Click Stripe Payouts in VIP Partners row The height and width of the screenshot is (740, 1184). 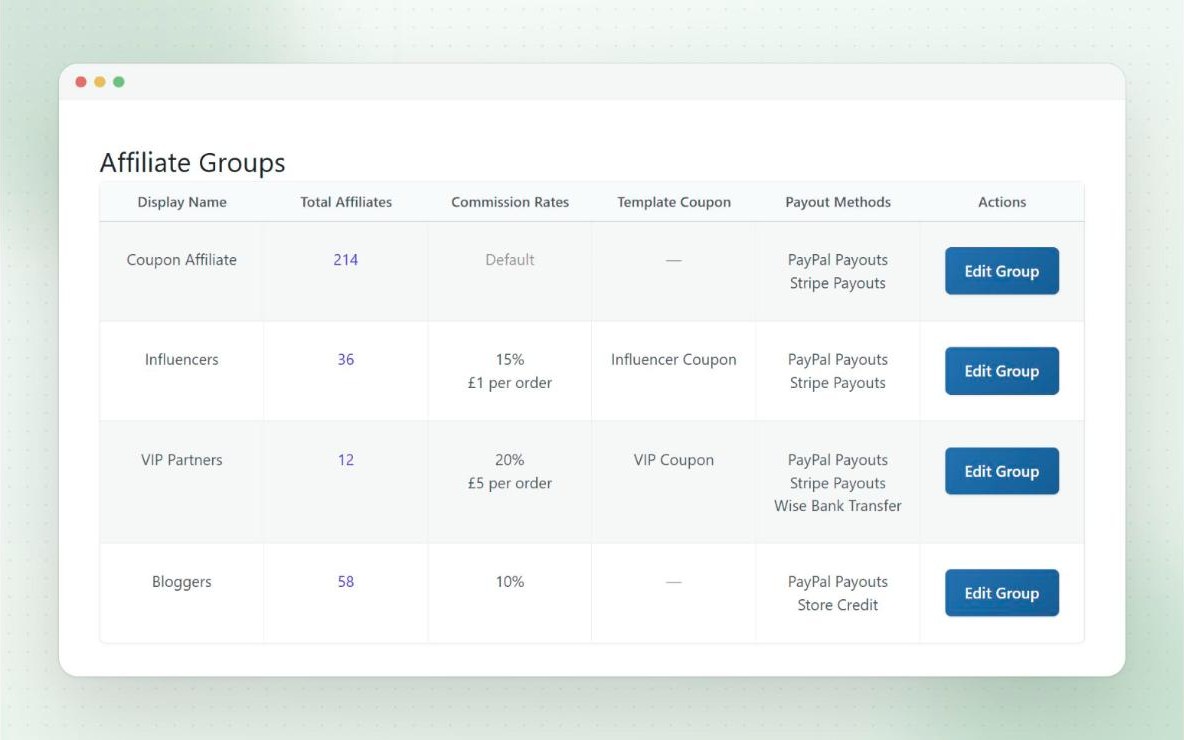[837, 483]
